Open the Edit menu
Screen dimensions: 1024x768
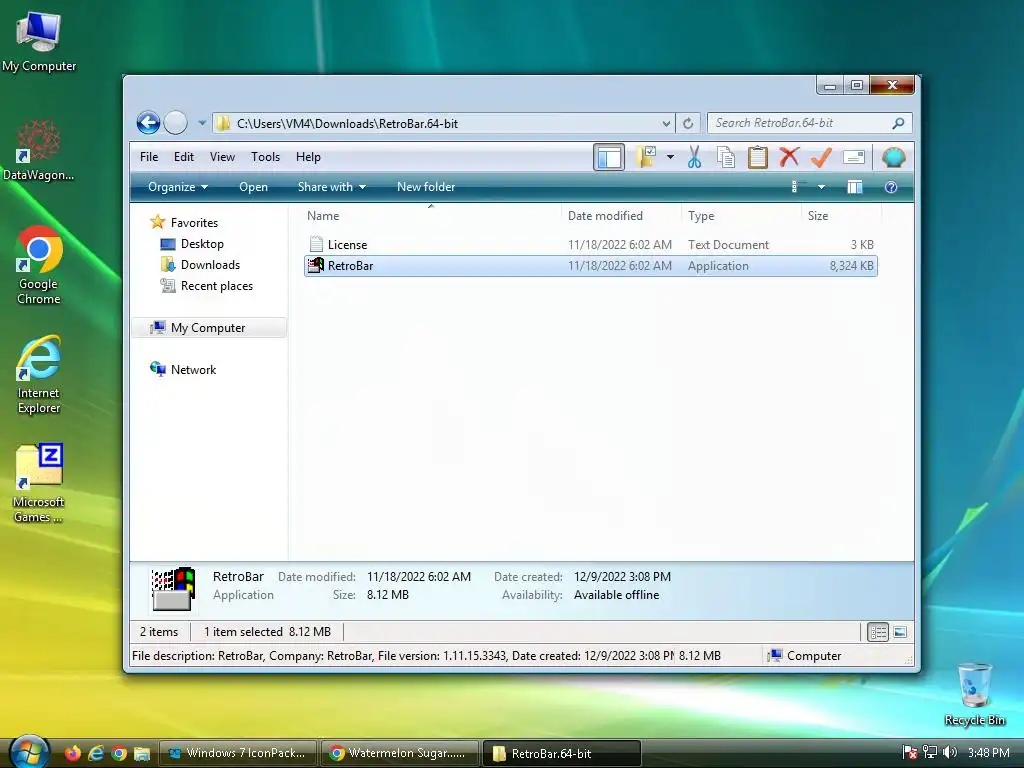[184, 157]
